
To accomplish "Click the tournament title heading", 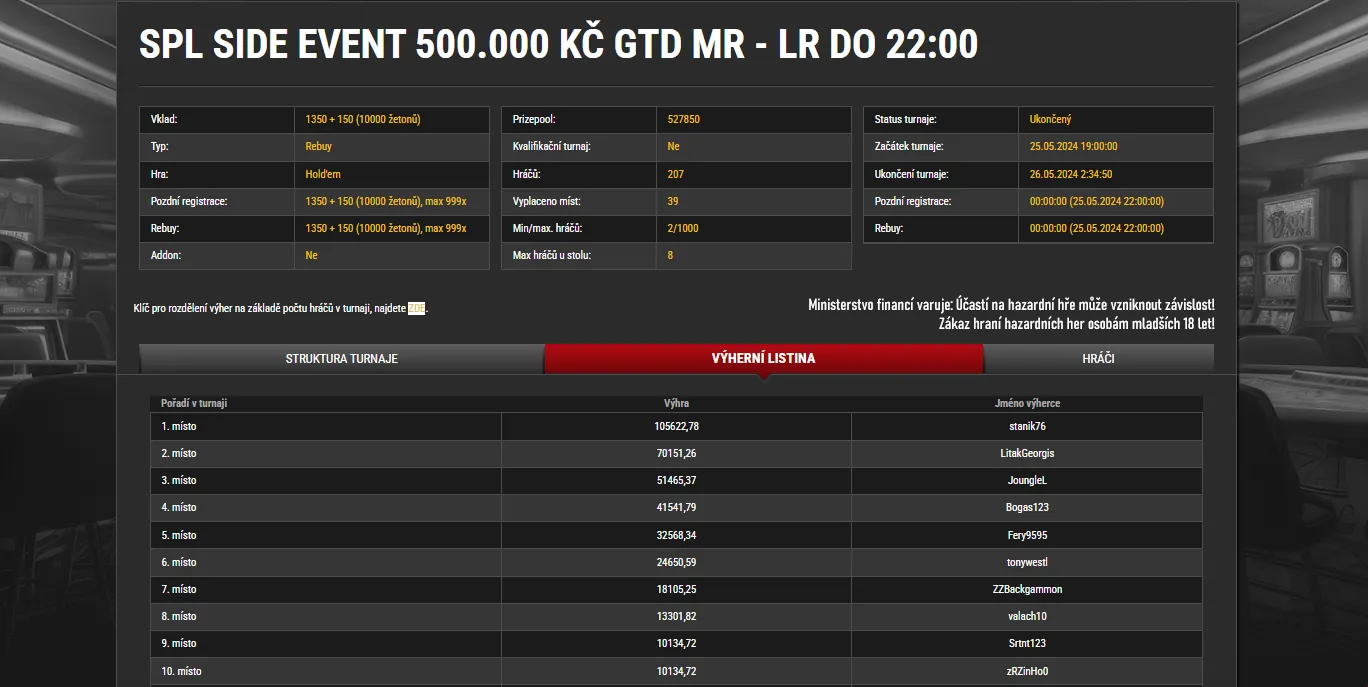I will (x=558, y=43).
